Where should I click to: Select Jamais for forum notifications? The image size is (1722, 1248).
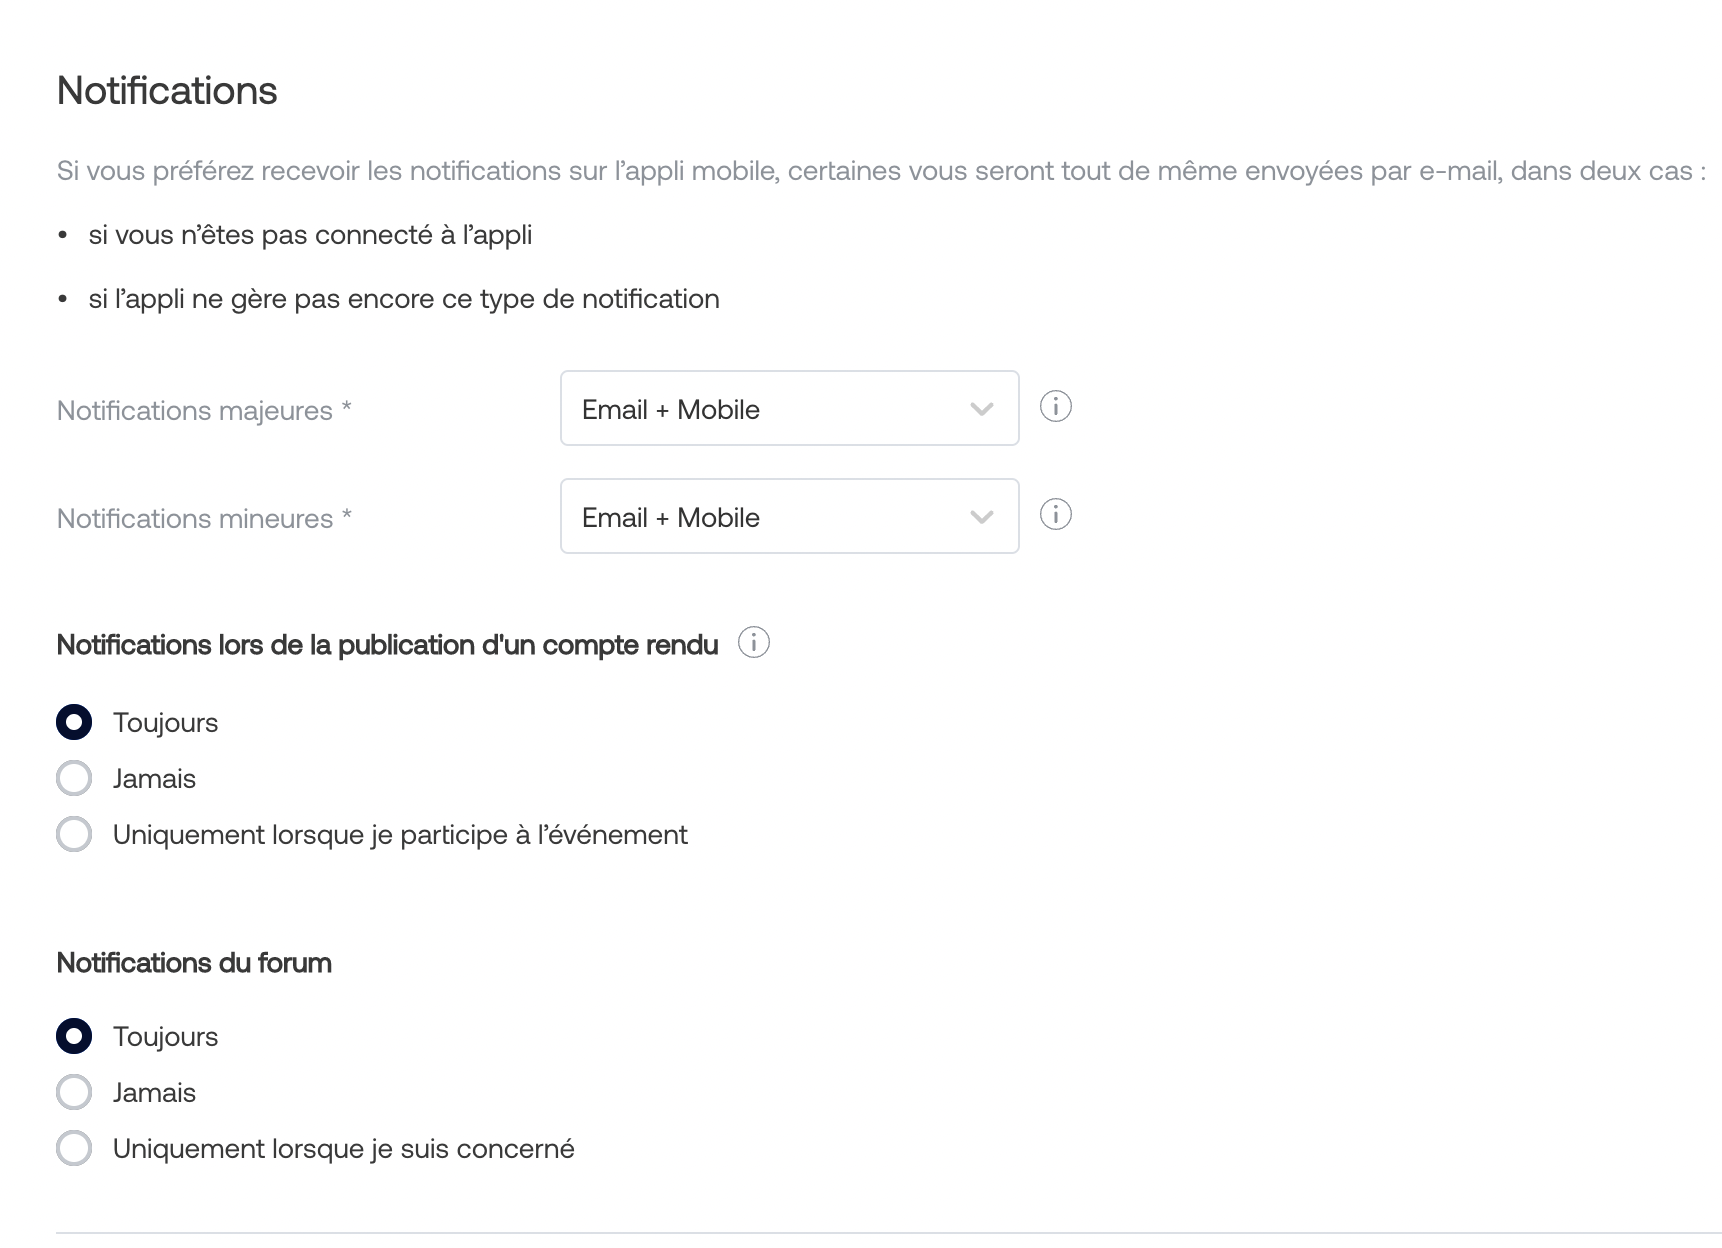coord(74,1092)
